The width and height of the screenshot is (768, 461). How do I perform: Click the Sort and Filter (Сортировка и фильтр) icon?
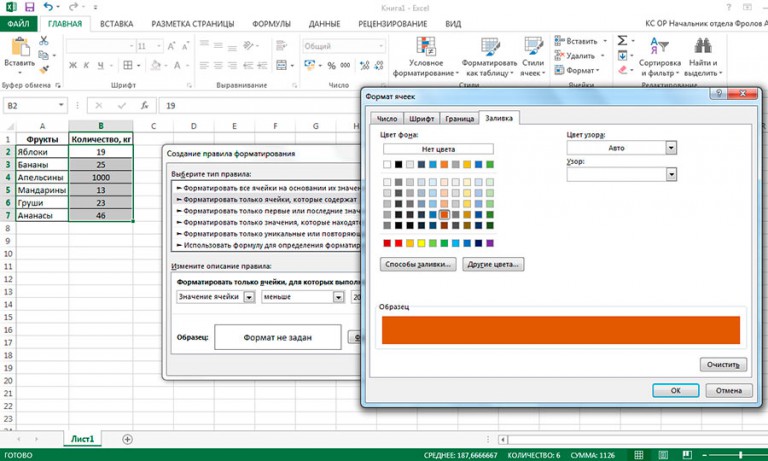click(x=659, y=46)
